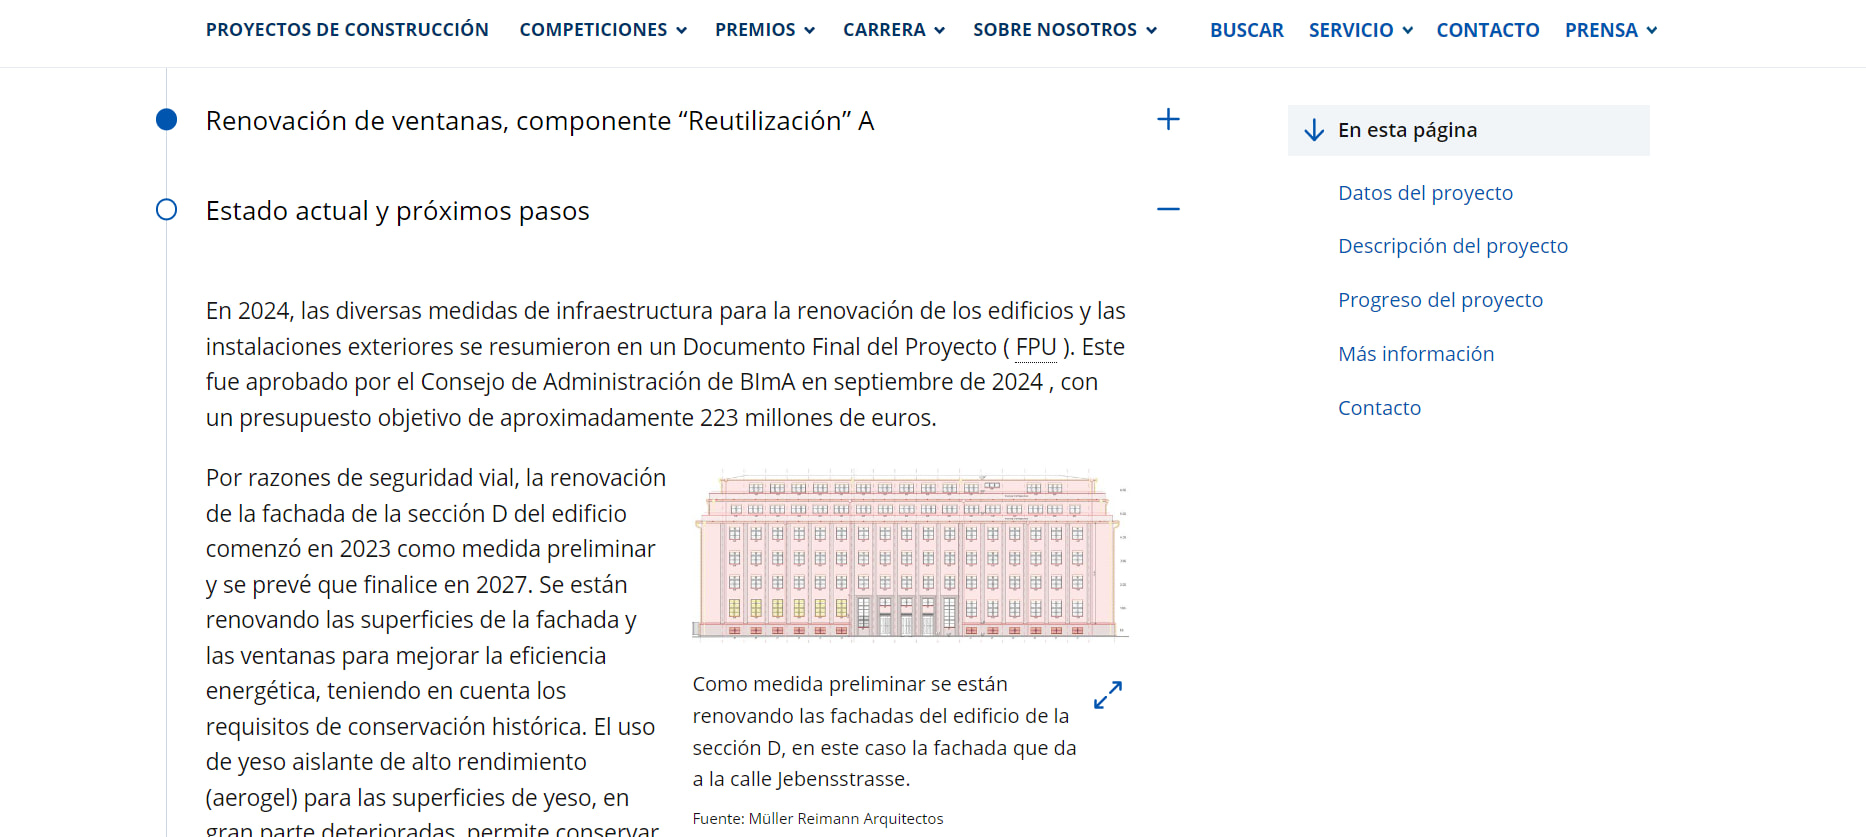The image size is (1866, 837).
Task: Enlarge the facade image with expand arrows icon
Action: [x=1107, y=694]
